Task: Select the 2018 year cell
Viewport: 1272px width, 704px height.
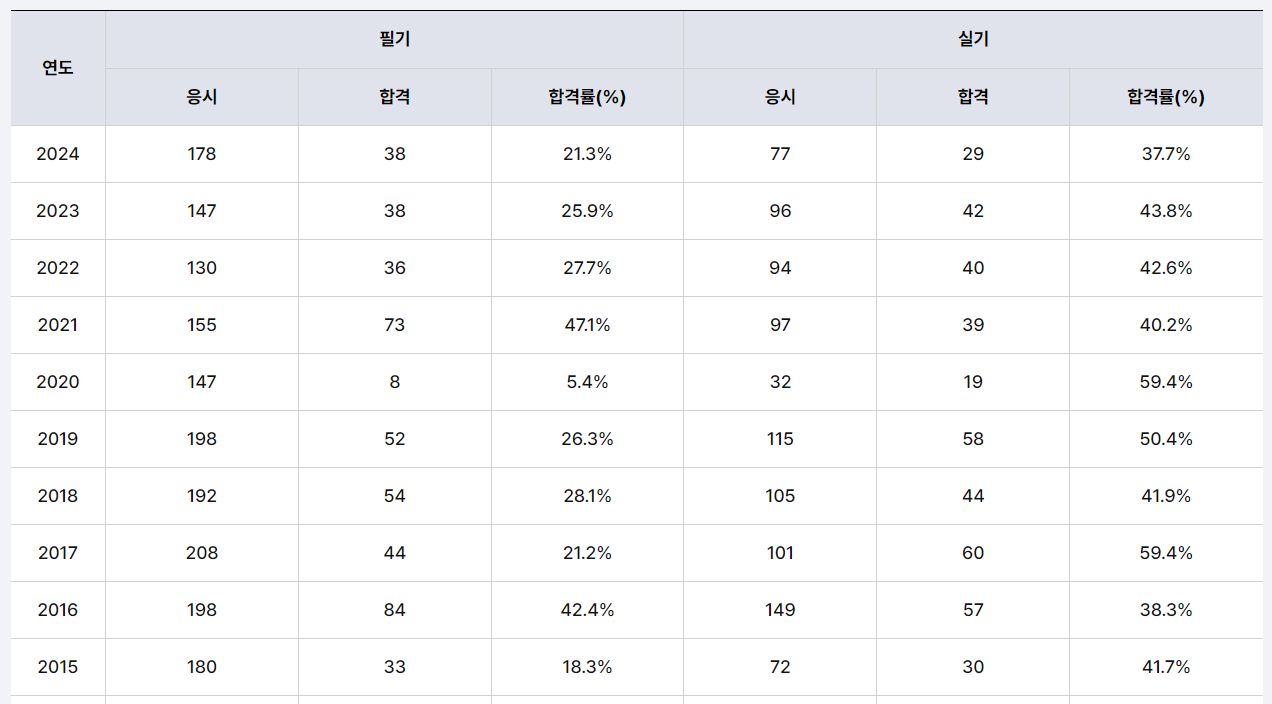Action: coord(58,496)
